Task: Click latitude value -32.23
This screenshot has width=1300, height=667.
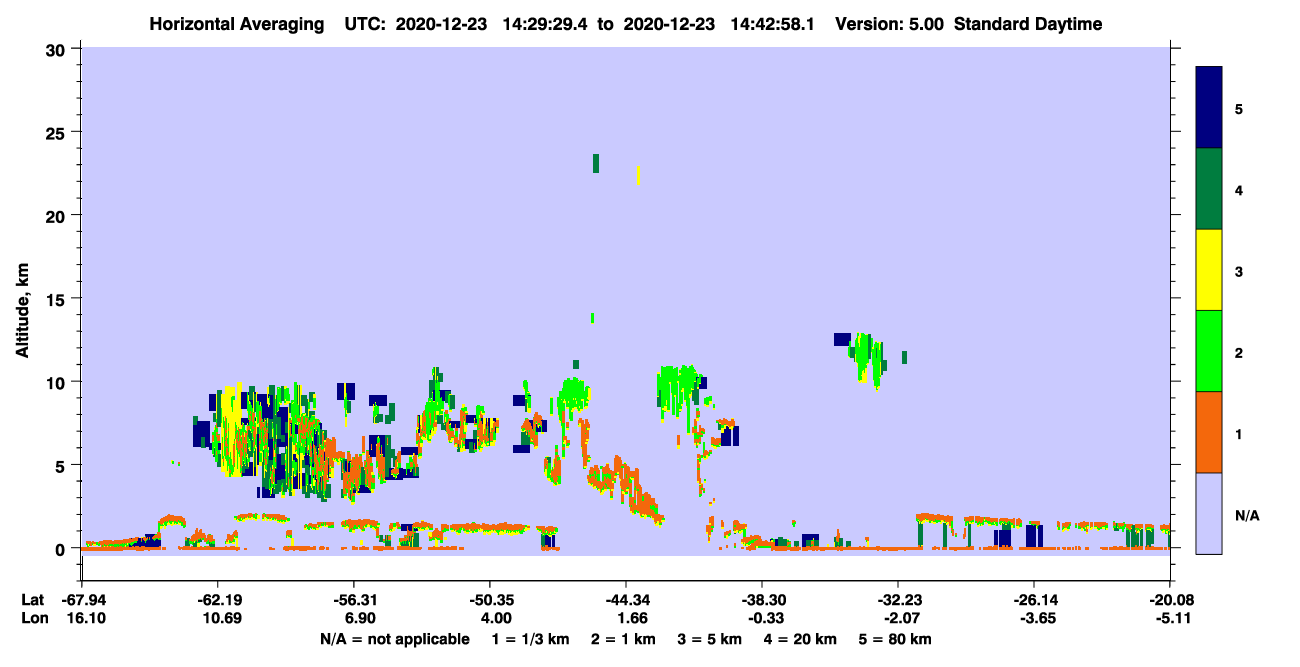Action: pyautogui.click(x=898, y=600)
